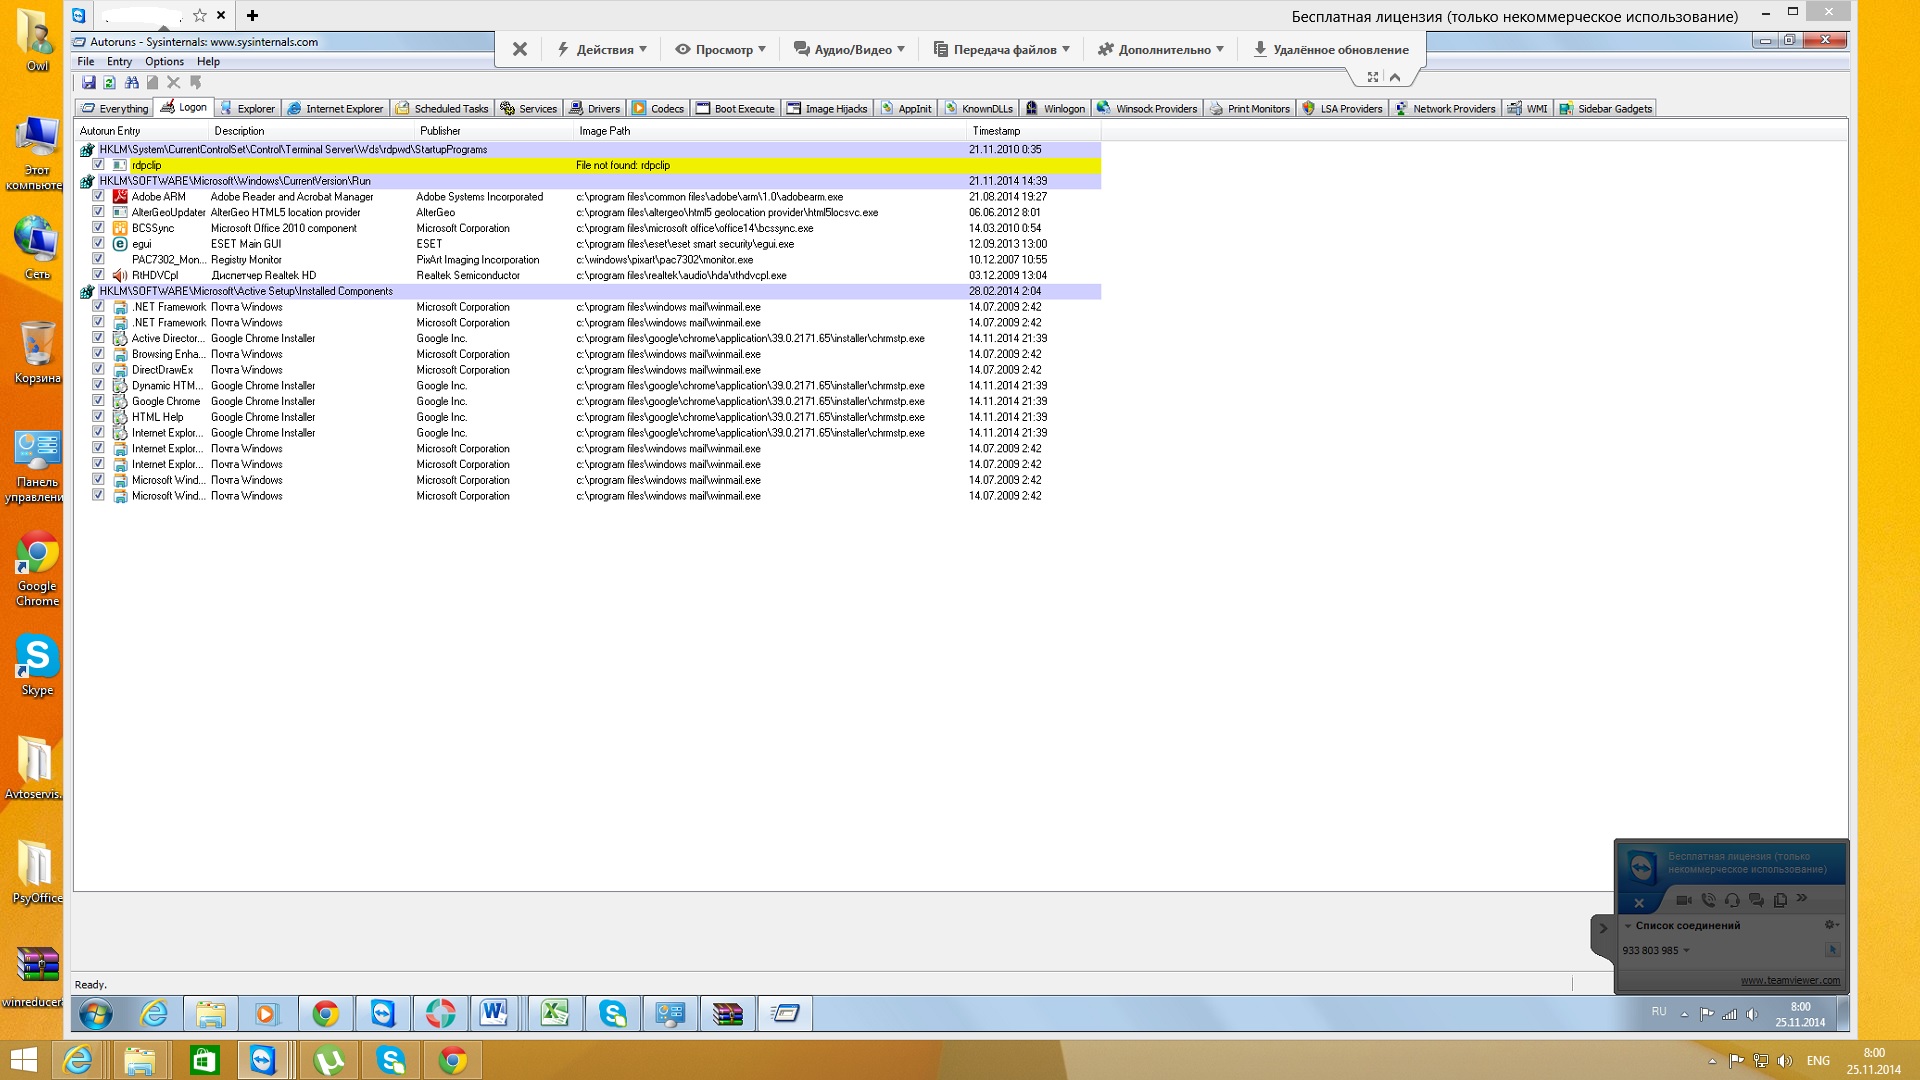The width and height of the screenshot is (1920, 1080).
Task: Select the HKLM CurrentVersion\Run registry row
Action: 588,181
